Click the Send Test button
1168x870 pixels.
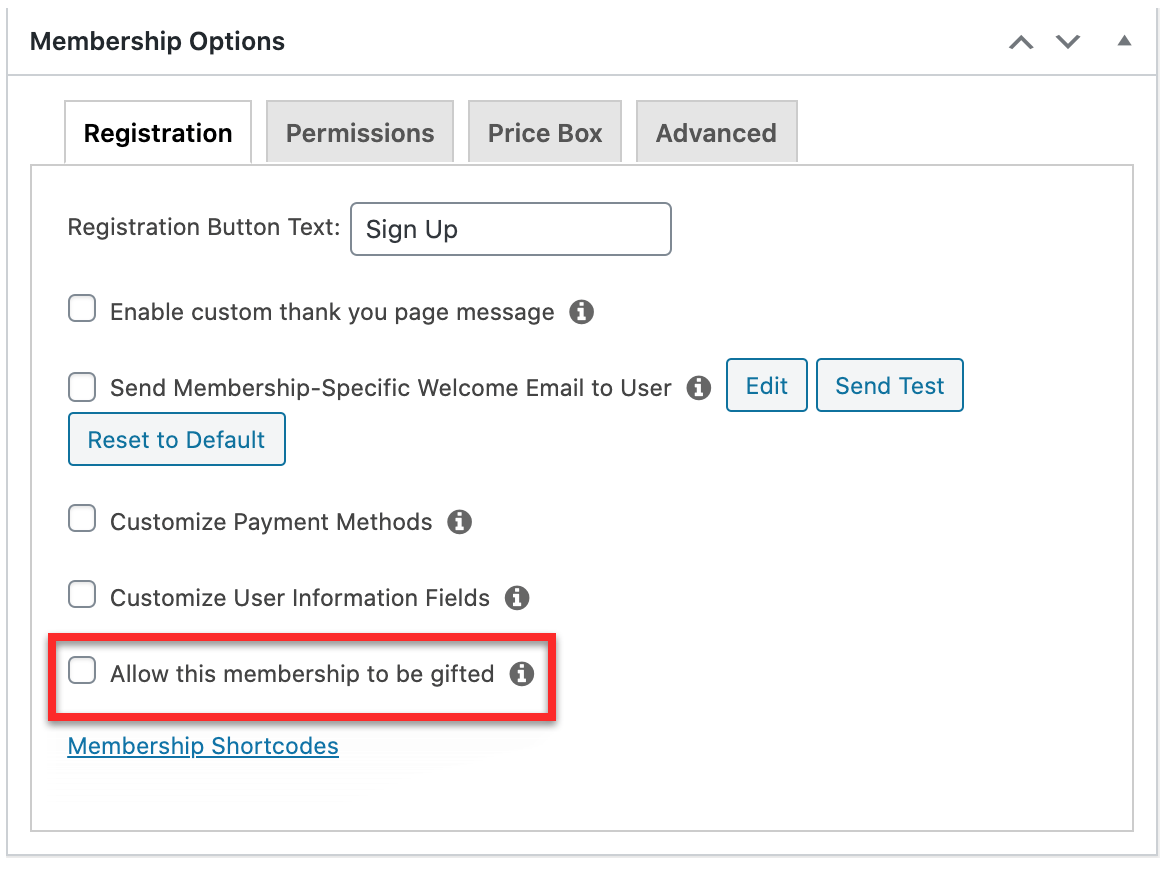point(889,385)
